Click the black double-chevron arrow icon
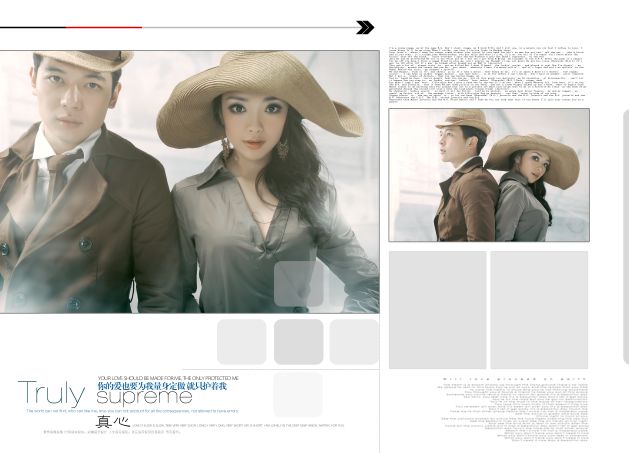Image resolution: width=629 pixels, height=453 pixels. coord(365,27)
